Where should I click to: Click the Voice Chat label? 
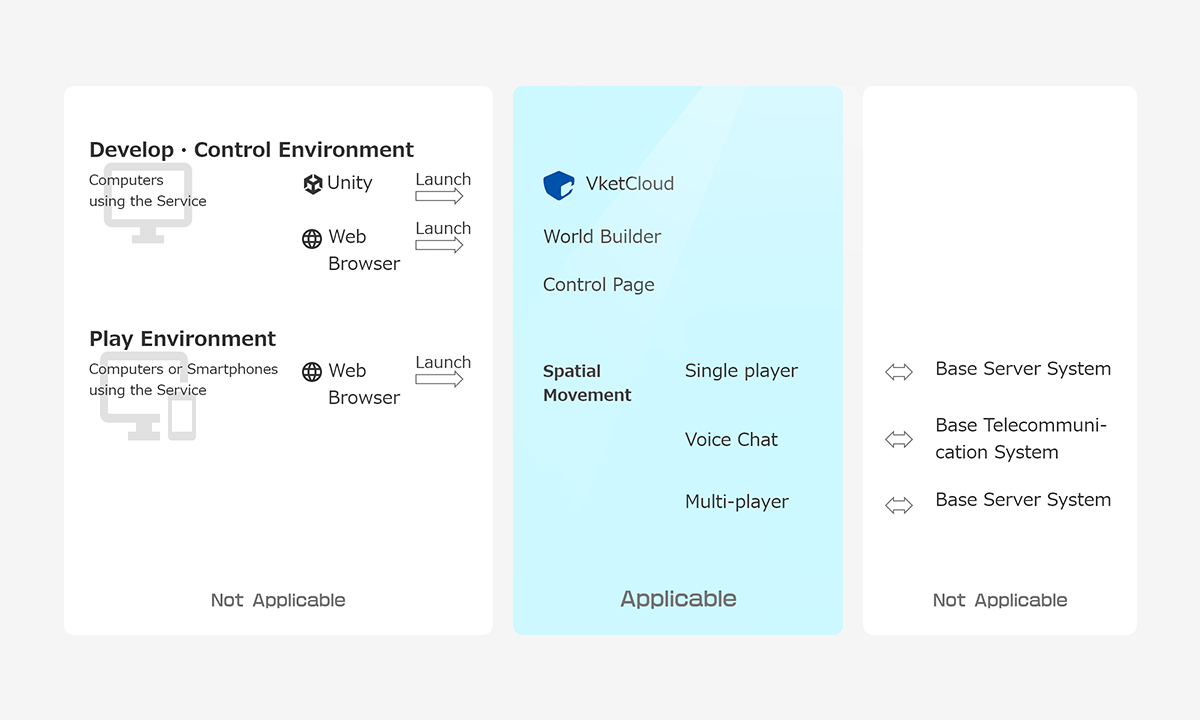click(731, 440)
